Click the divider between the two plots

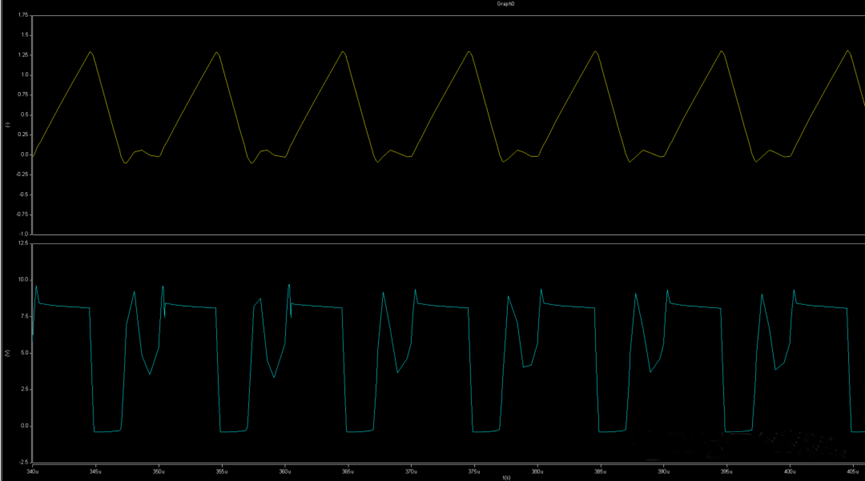coord(448,238)
